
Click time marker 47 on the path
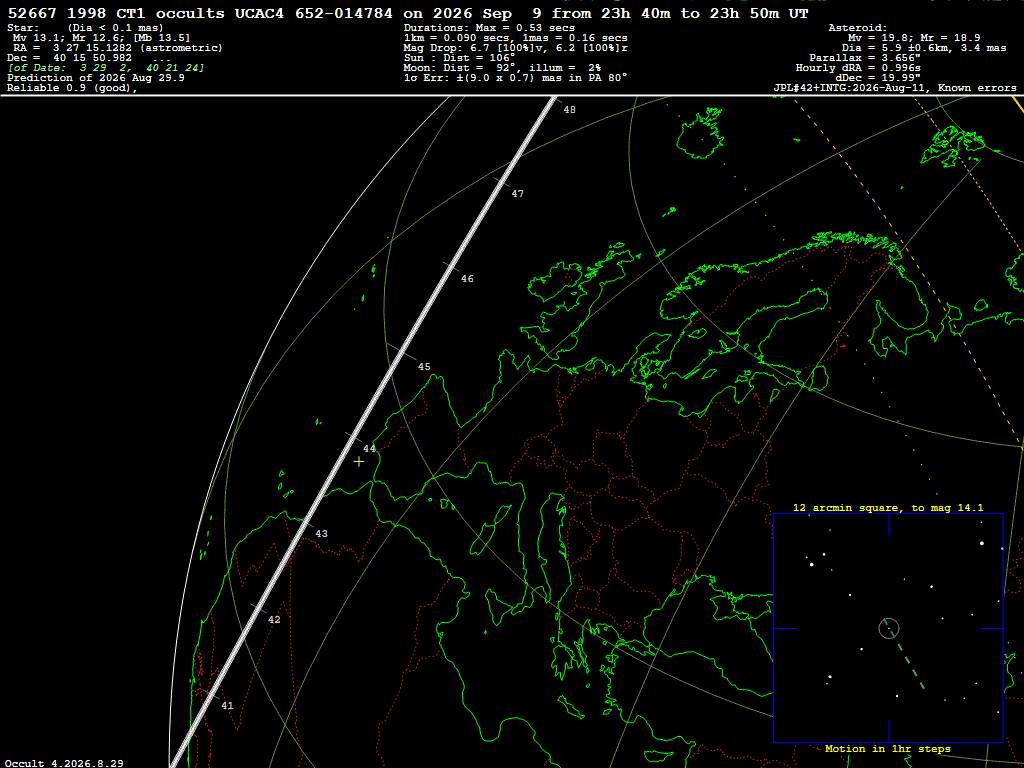pos(518,194)
